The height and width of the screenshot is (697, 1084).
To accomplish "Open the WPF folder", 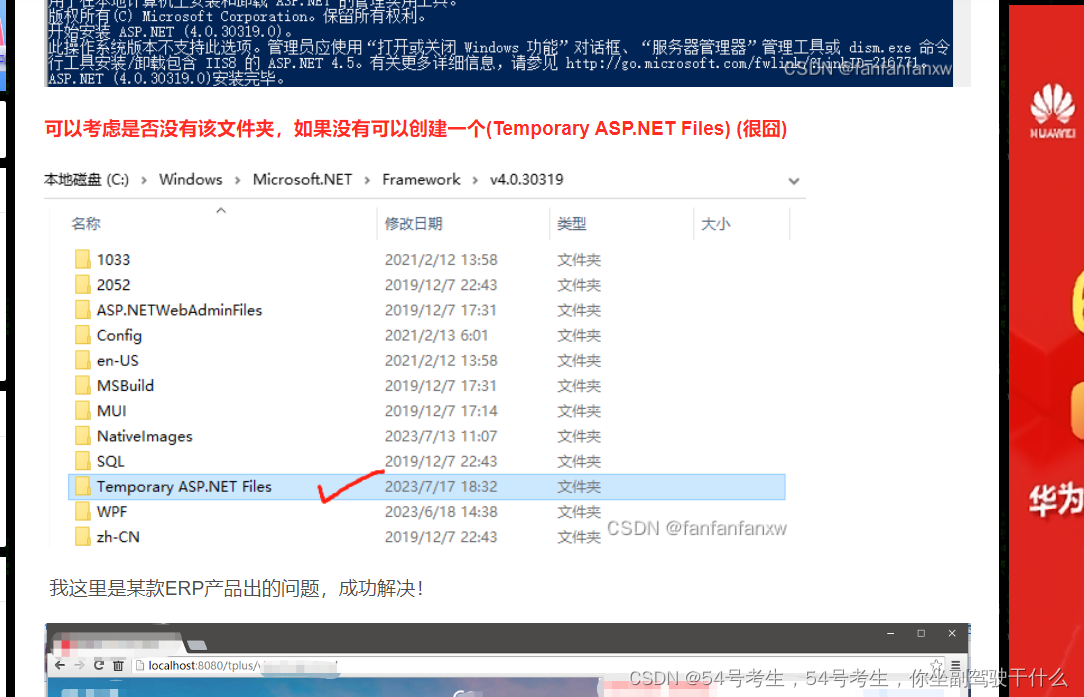I will click(x=110, y=511).
